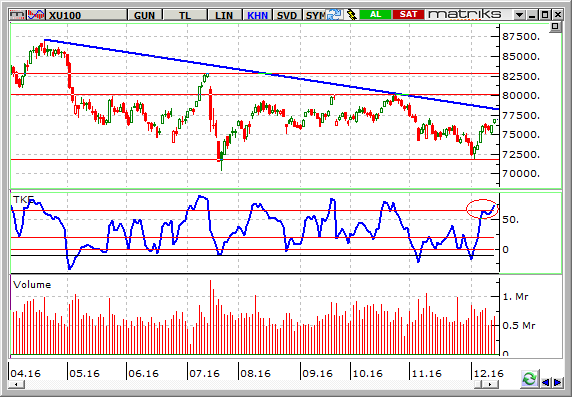Click the 70000 price axis label
572x397 pixels.
[521, 174]
